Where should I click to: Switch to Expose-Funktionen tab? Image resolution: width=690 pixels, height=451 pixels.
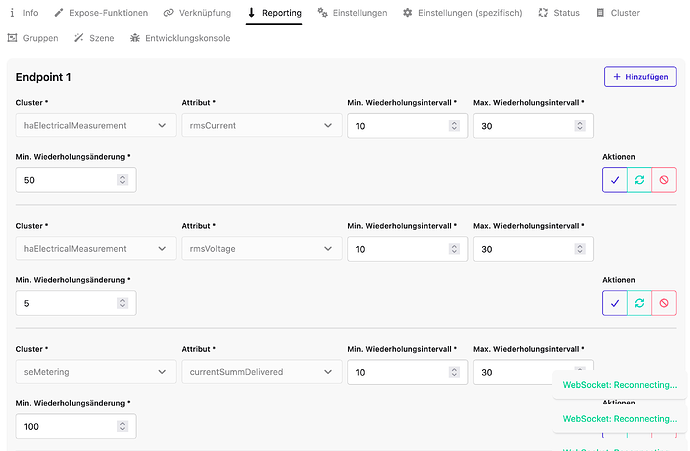point(101,13)
